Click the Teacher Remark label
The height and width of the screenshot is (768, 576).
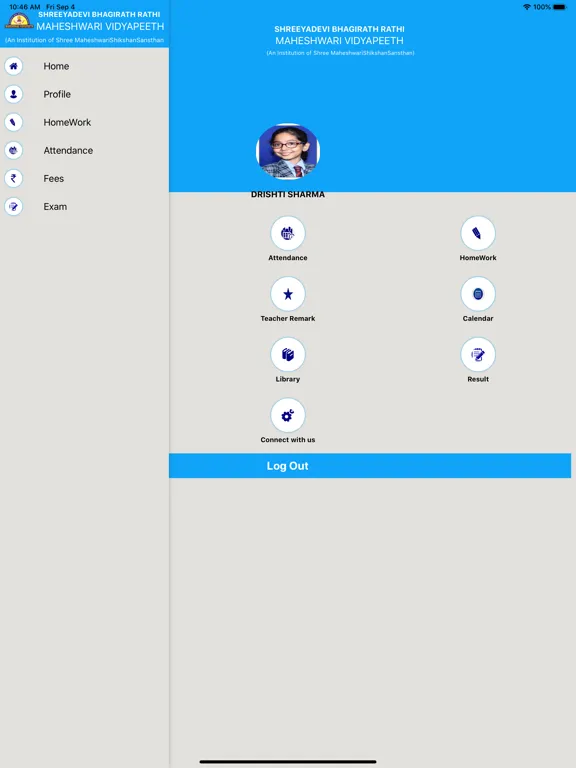coord(288,318)
